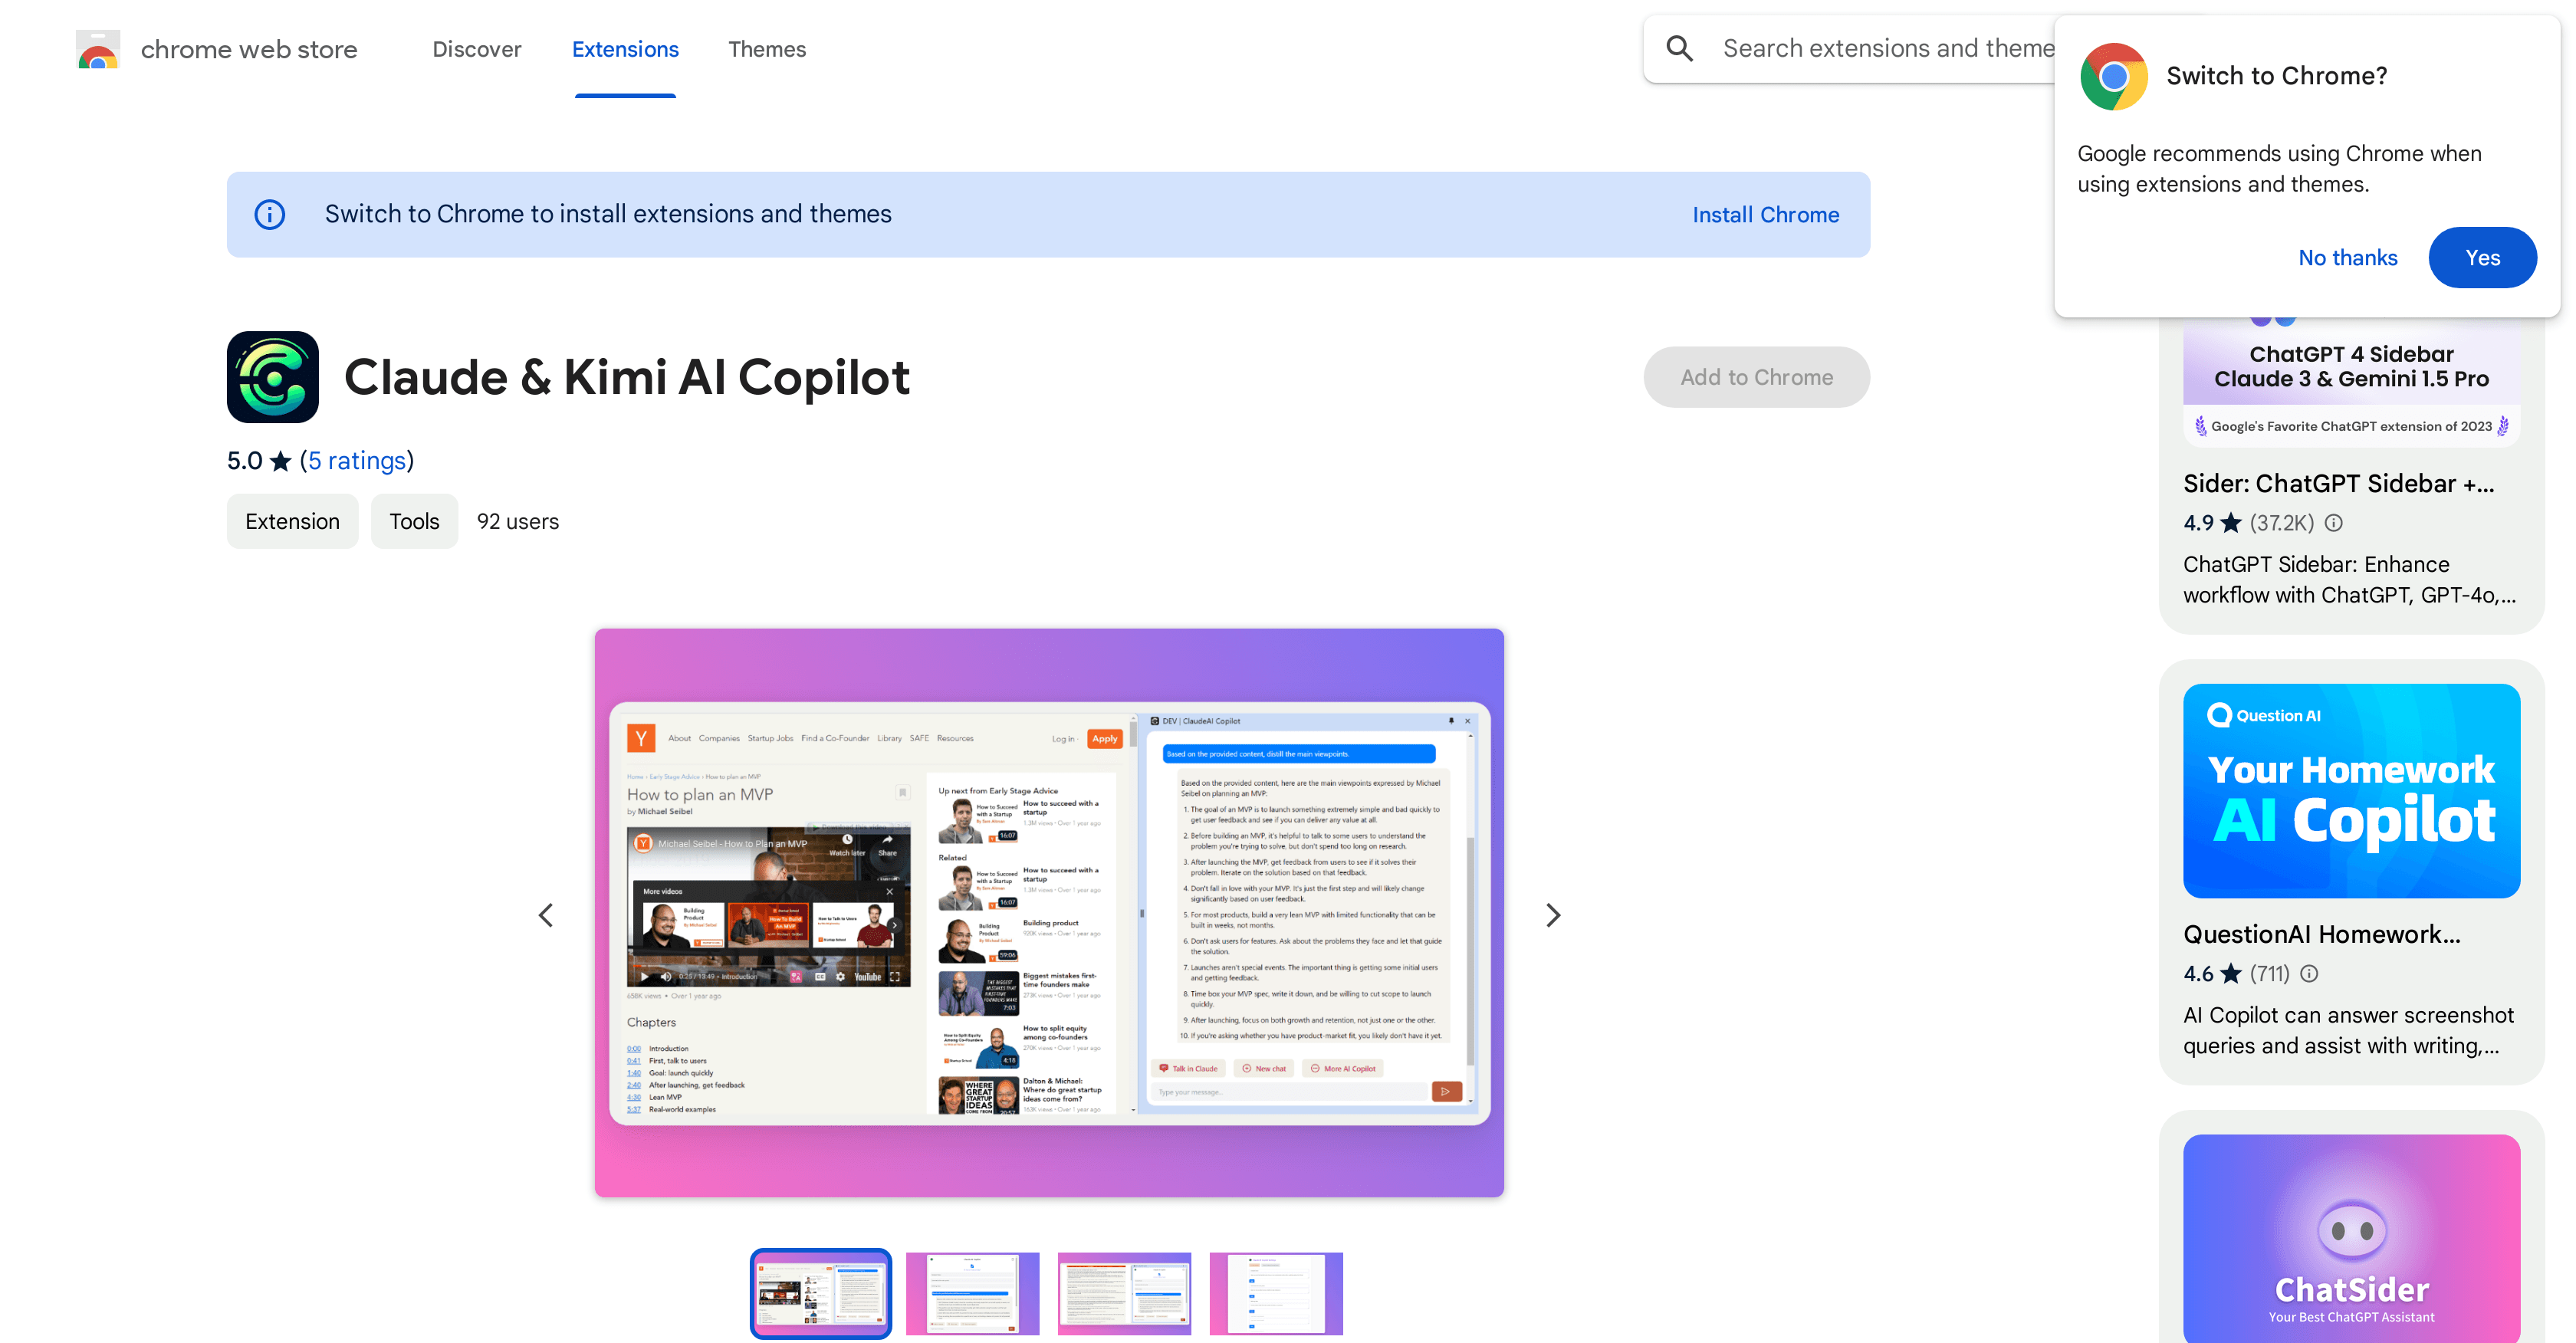Click the Chrome Web Store logo icon
The image size is (2576, 1343).
pos(98,50)
